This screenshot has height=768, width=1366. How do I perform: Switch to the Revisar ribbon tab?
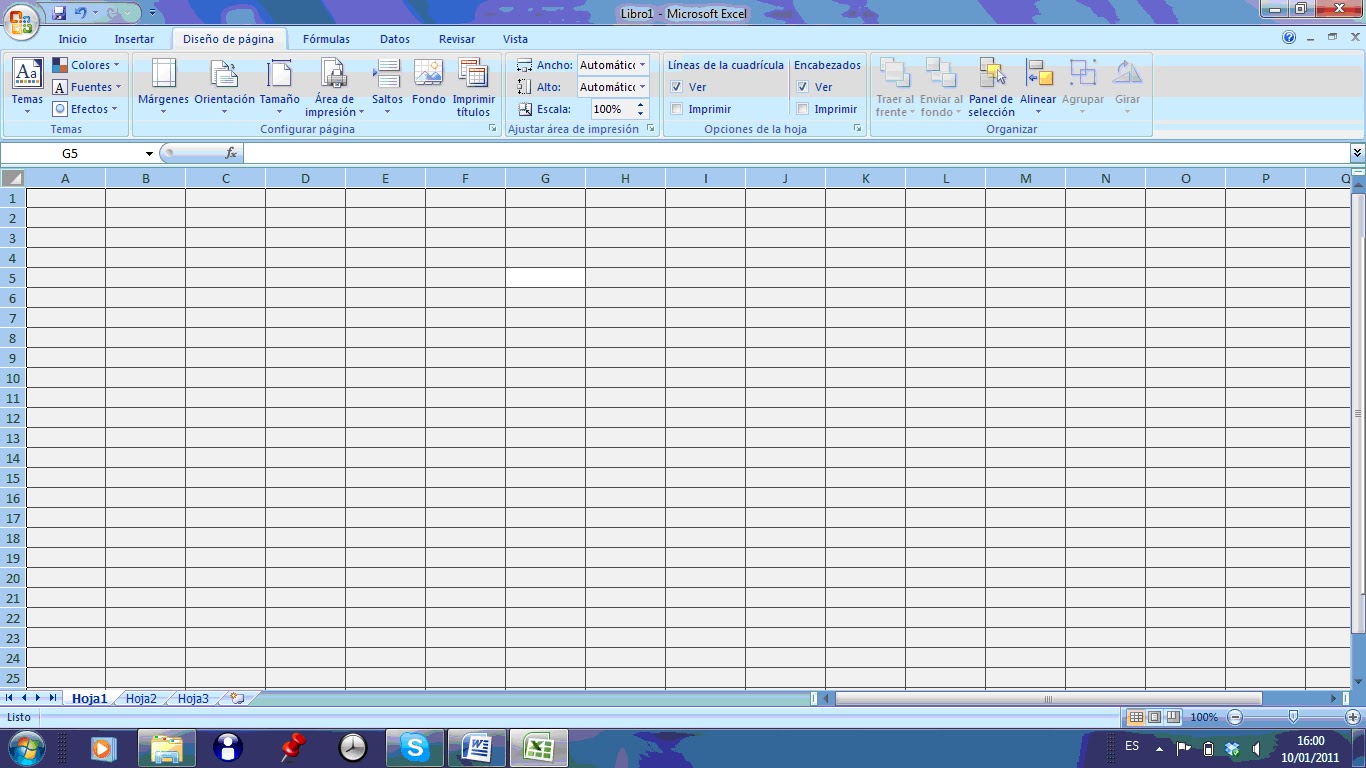click(x=457, y=39)
